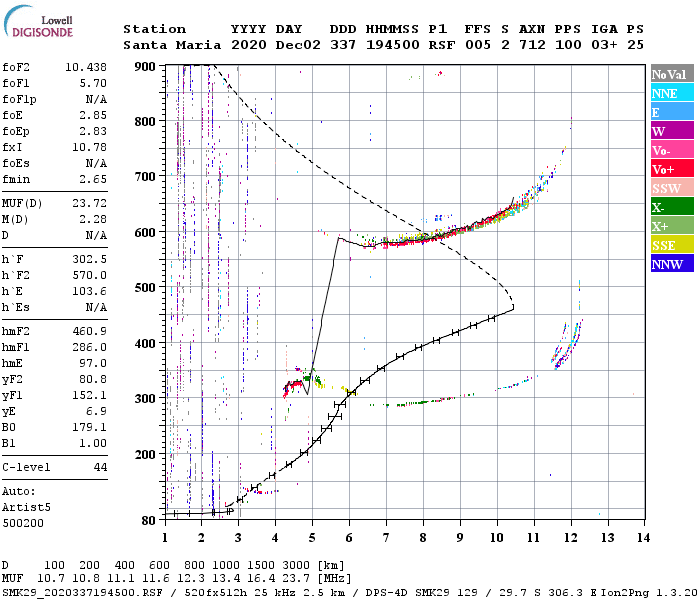Click the MUF table value 23.7
This screenshot has height=600, width=700.
click(296, 579)
